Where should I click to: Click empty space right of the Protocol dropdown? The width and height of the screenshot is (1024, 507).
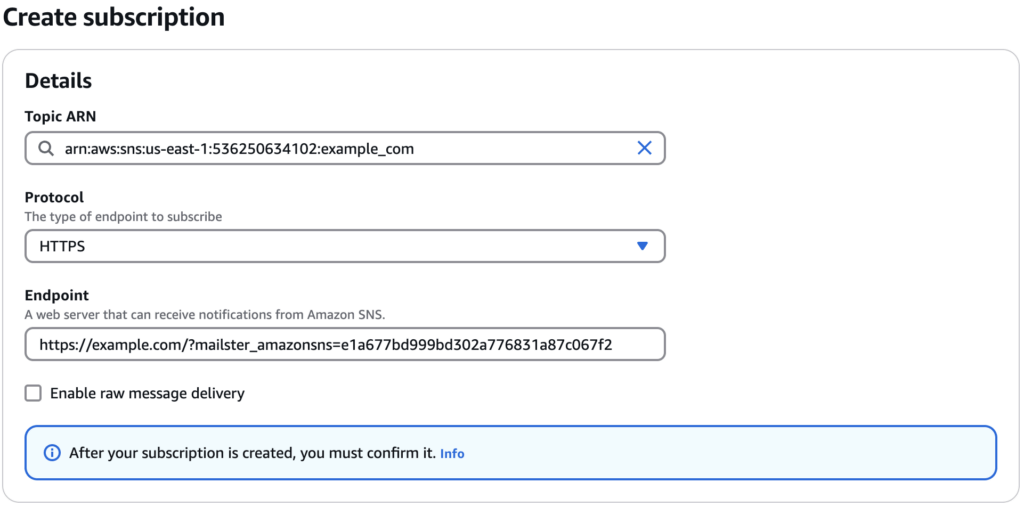[830, 246]
